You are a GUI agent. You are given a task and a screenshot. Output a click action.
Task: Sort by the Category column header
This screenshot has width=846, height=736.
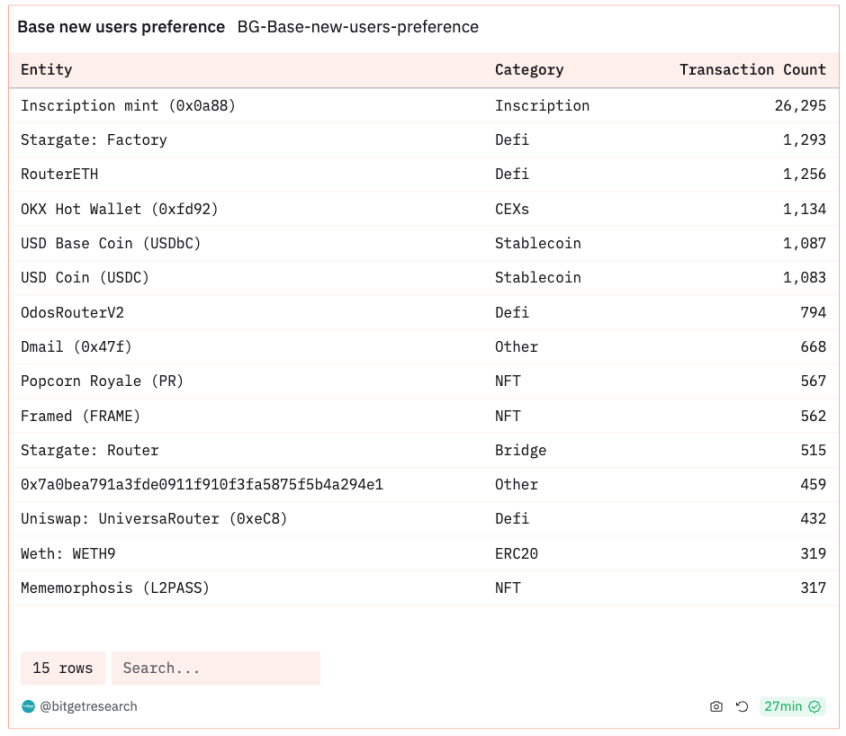click(x=529, y=70)
